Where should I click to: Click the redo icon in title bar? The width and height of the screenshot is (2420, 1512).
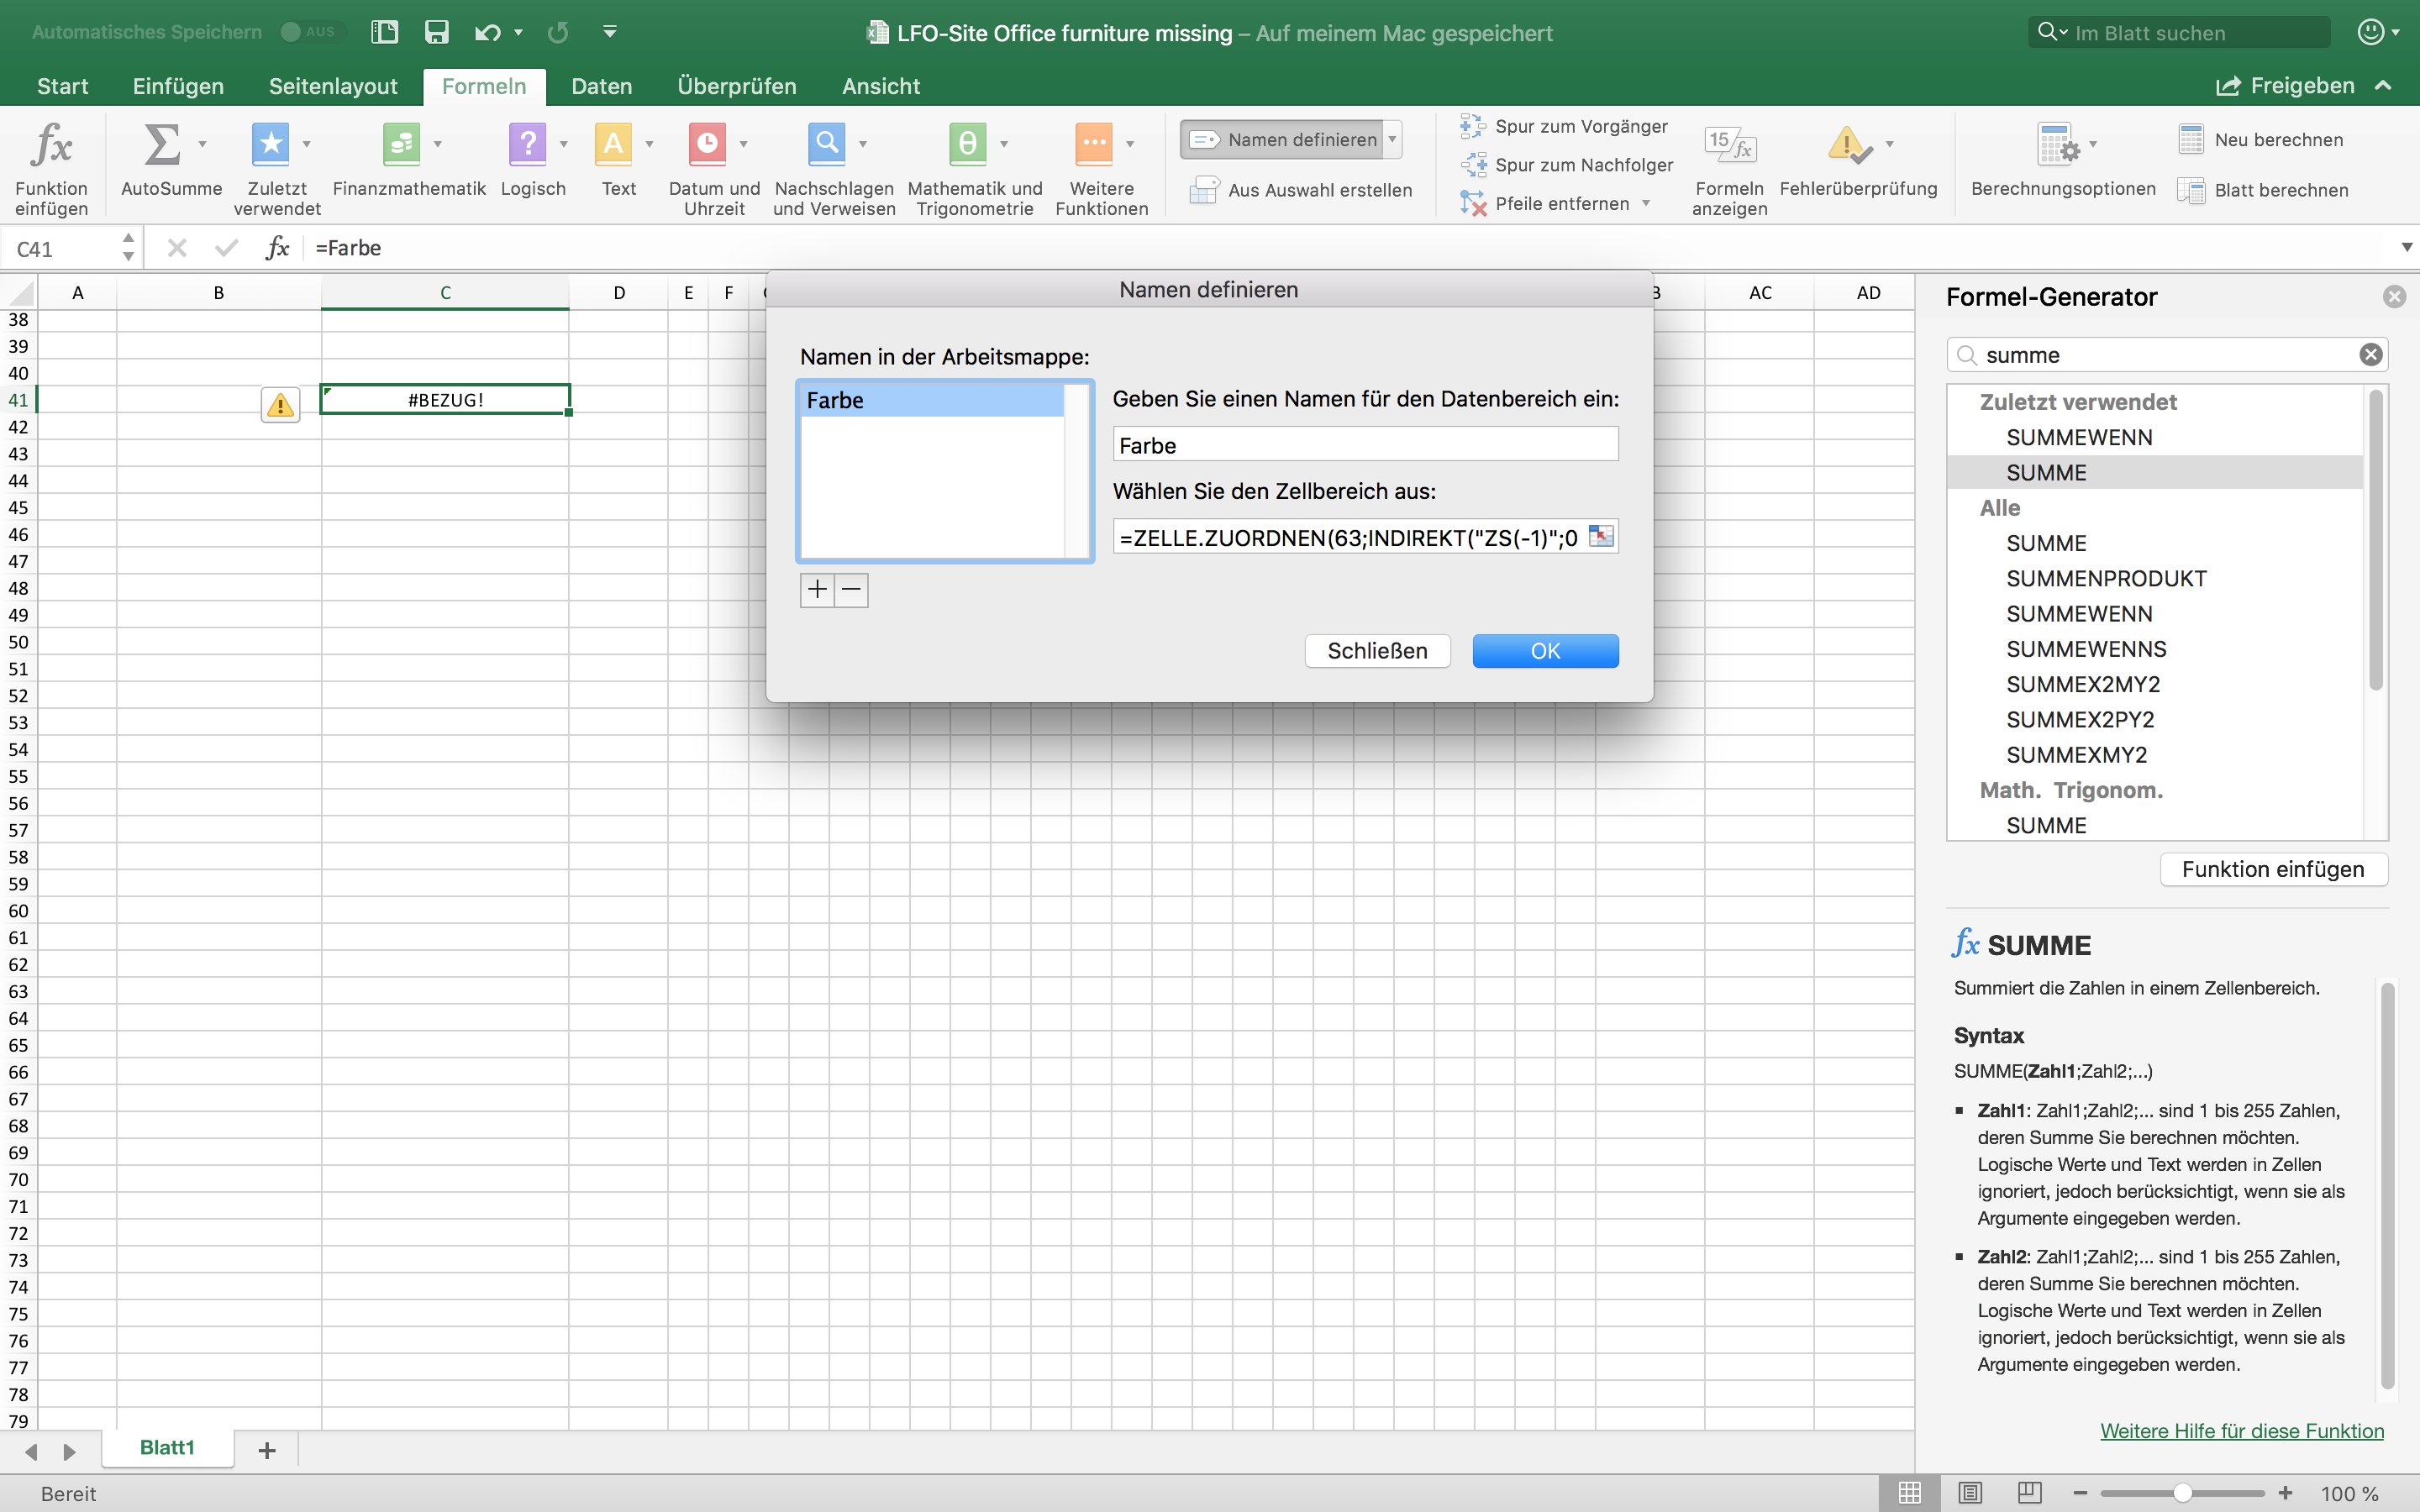pos(558,32)
